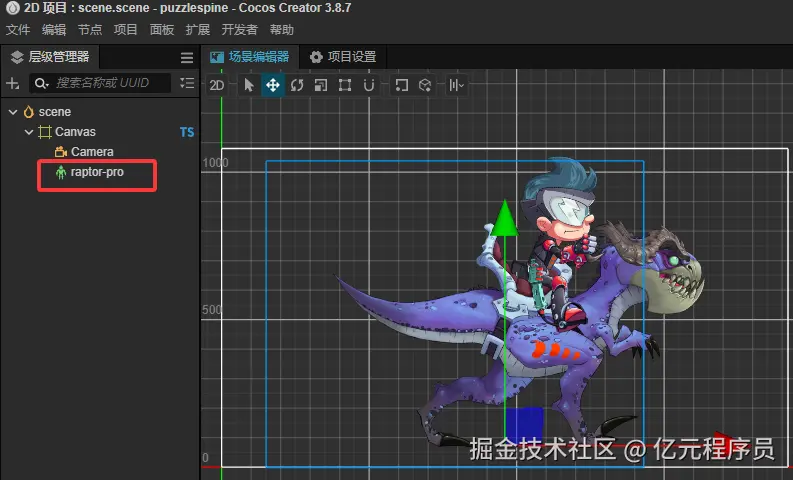Screen dimensions: 793x480
Task: Collapse the Canvas node
Action: (29, 132)
